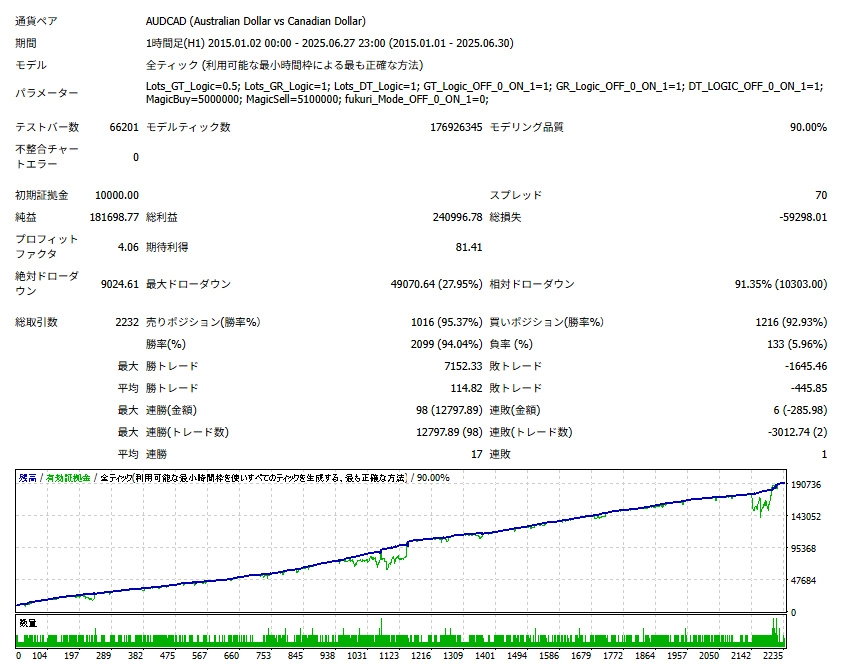Image resolution: width=843 pixels, height=668 pixels.
Task: Click the largest win trade 7152.33
Action: pyautogui.click(x=463, y=366)
